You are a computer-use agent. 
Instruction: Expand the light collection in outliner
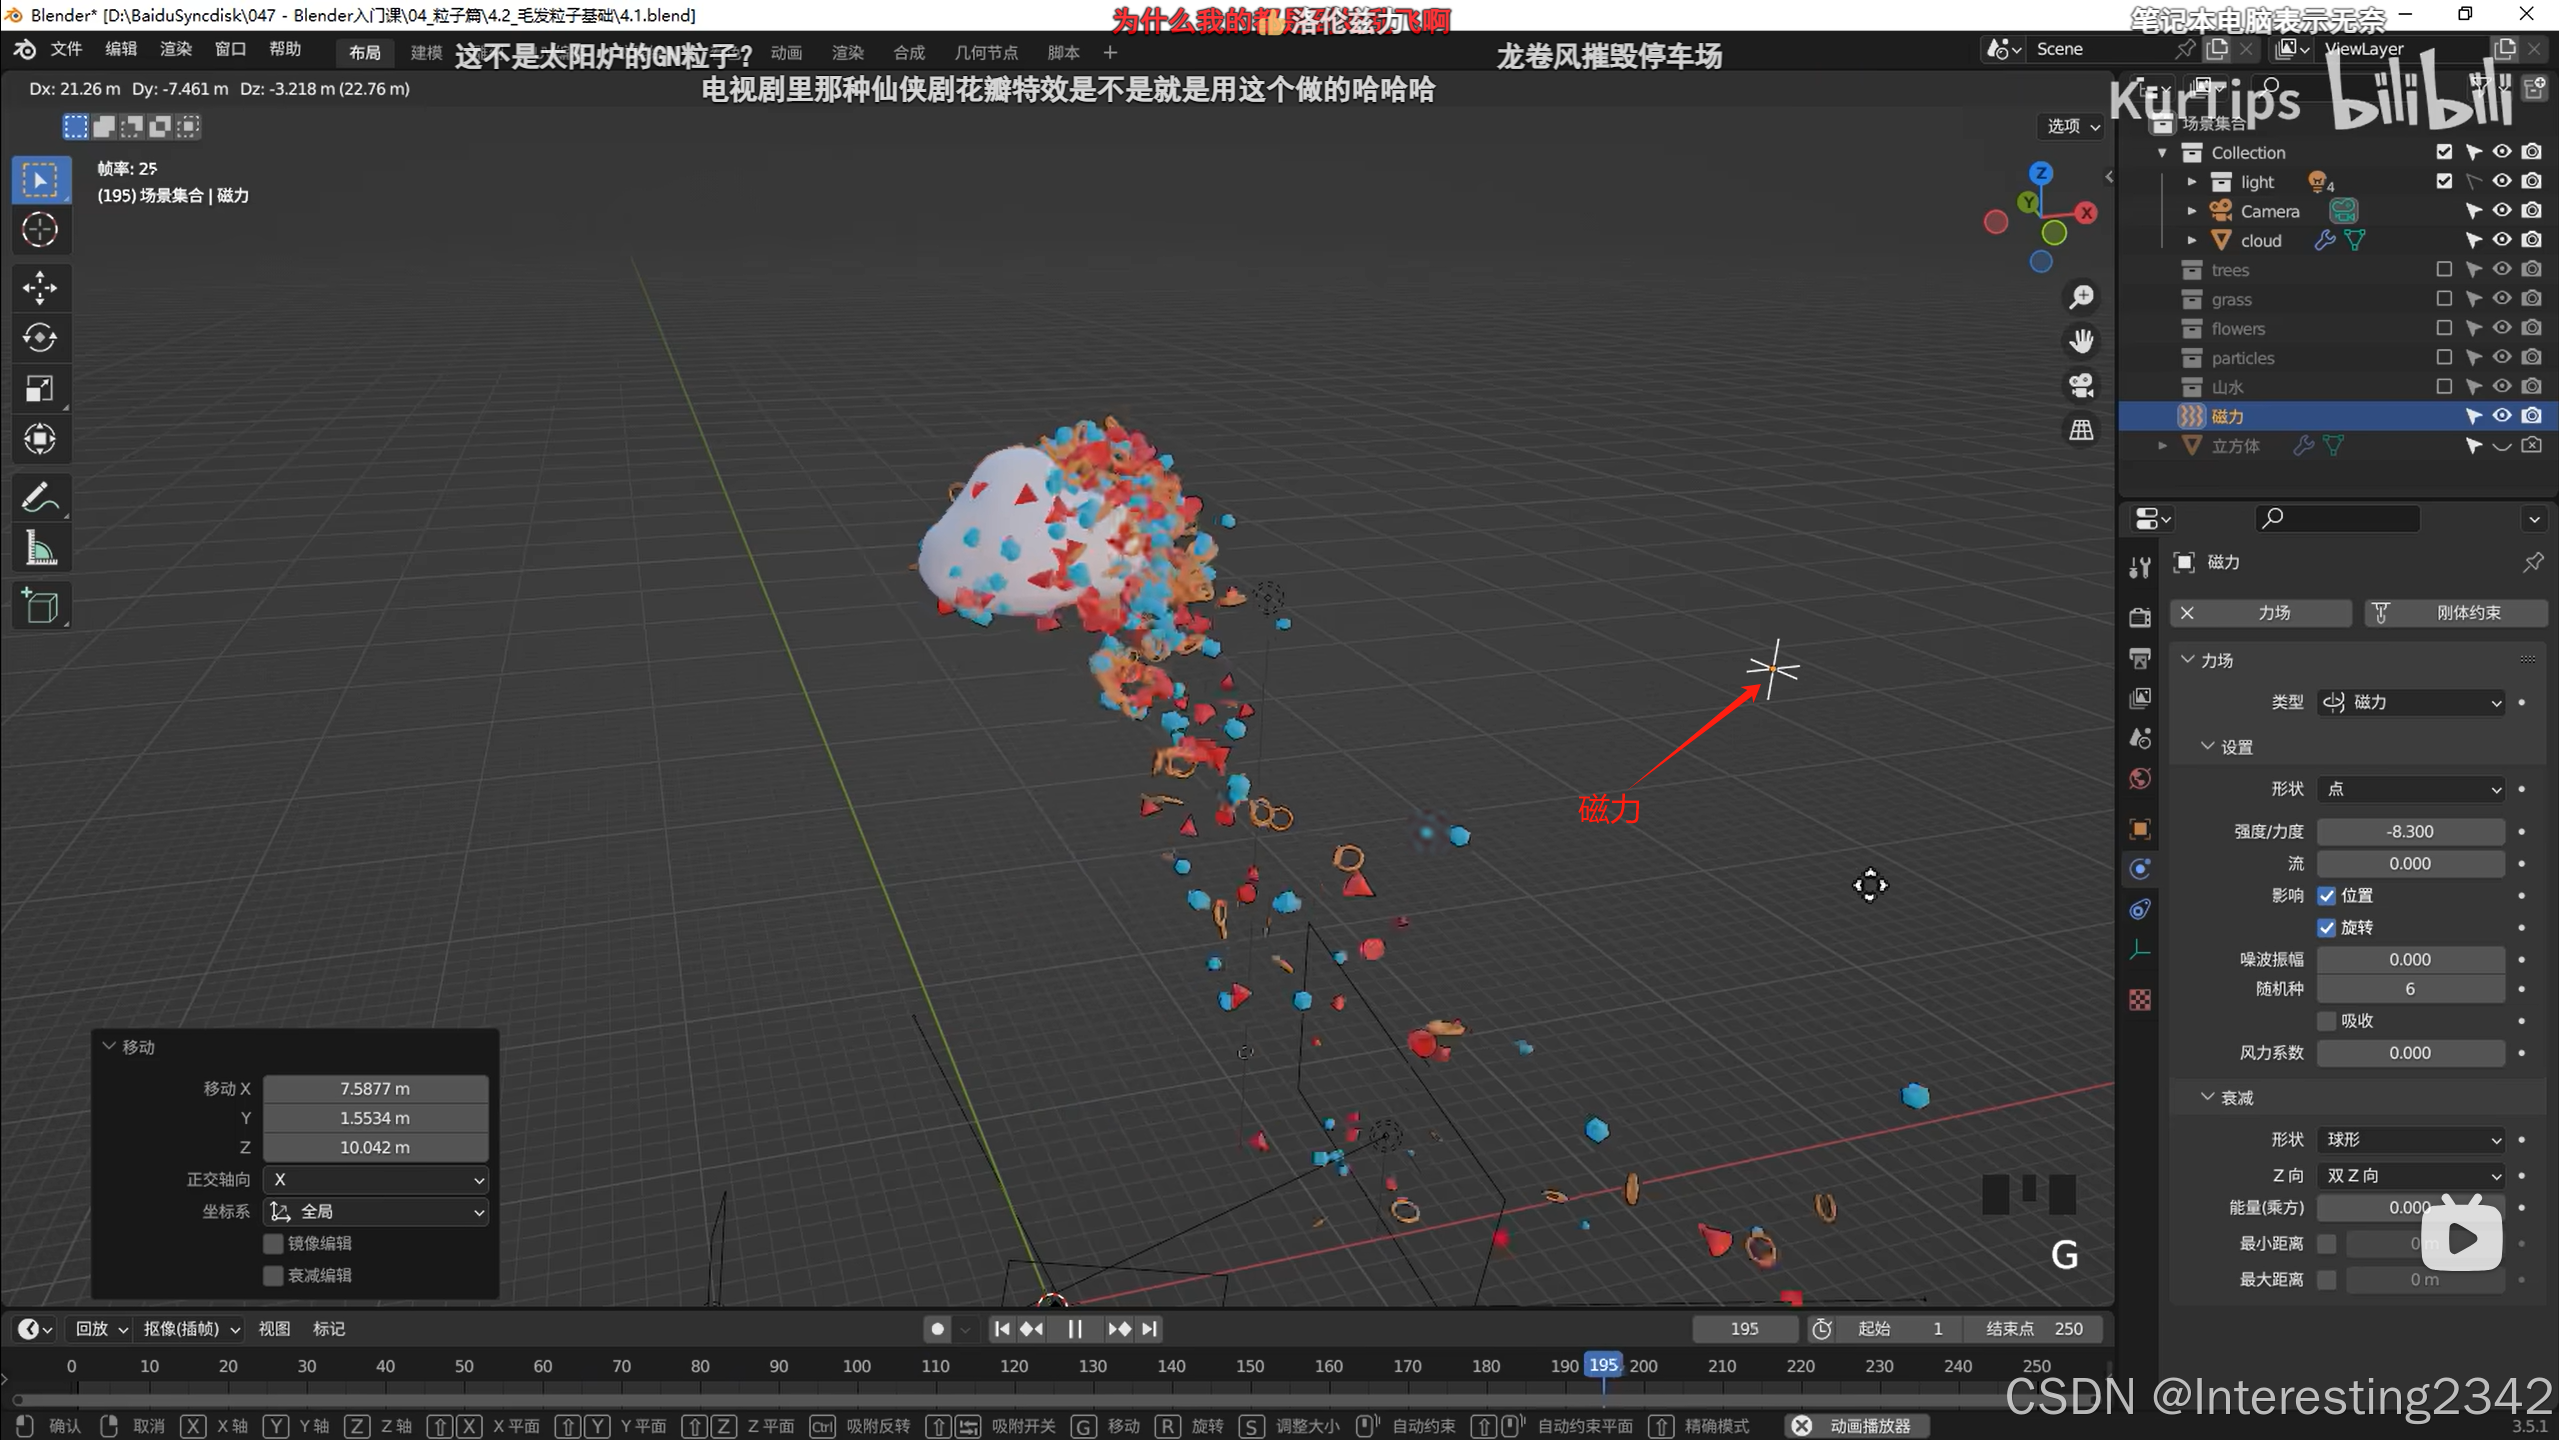click(x=2191, y=182)
